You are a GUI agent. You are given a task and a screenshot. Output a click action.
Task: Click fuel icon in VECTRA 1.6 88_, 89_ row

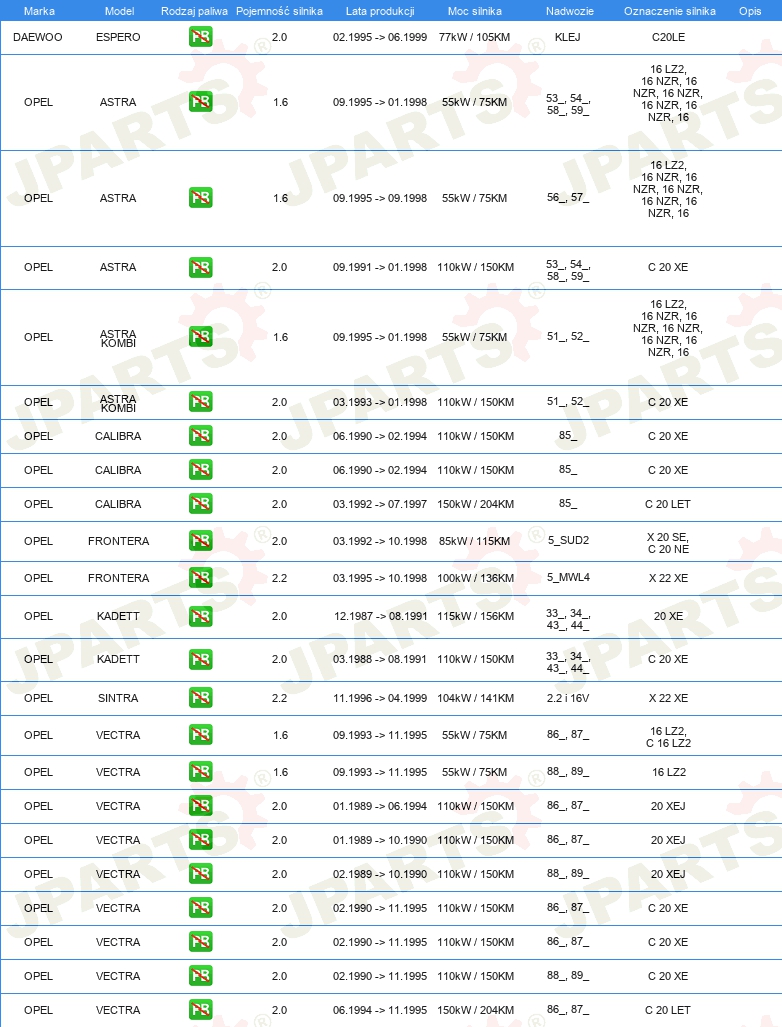coord(200,772)
